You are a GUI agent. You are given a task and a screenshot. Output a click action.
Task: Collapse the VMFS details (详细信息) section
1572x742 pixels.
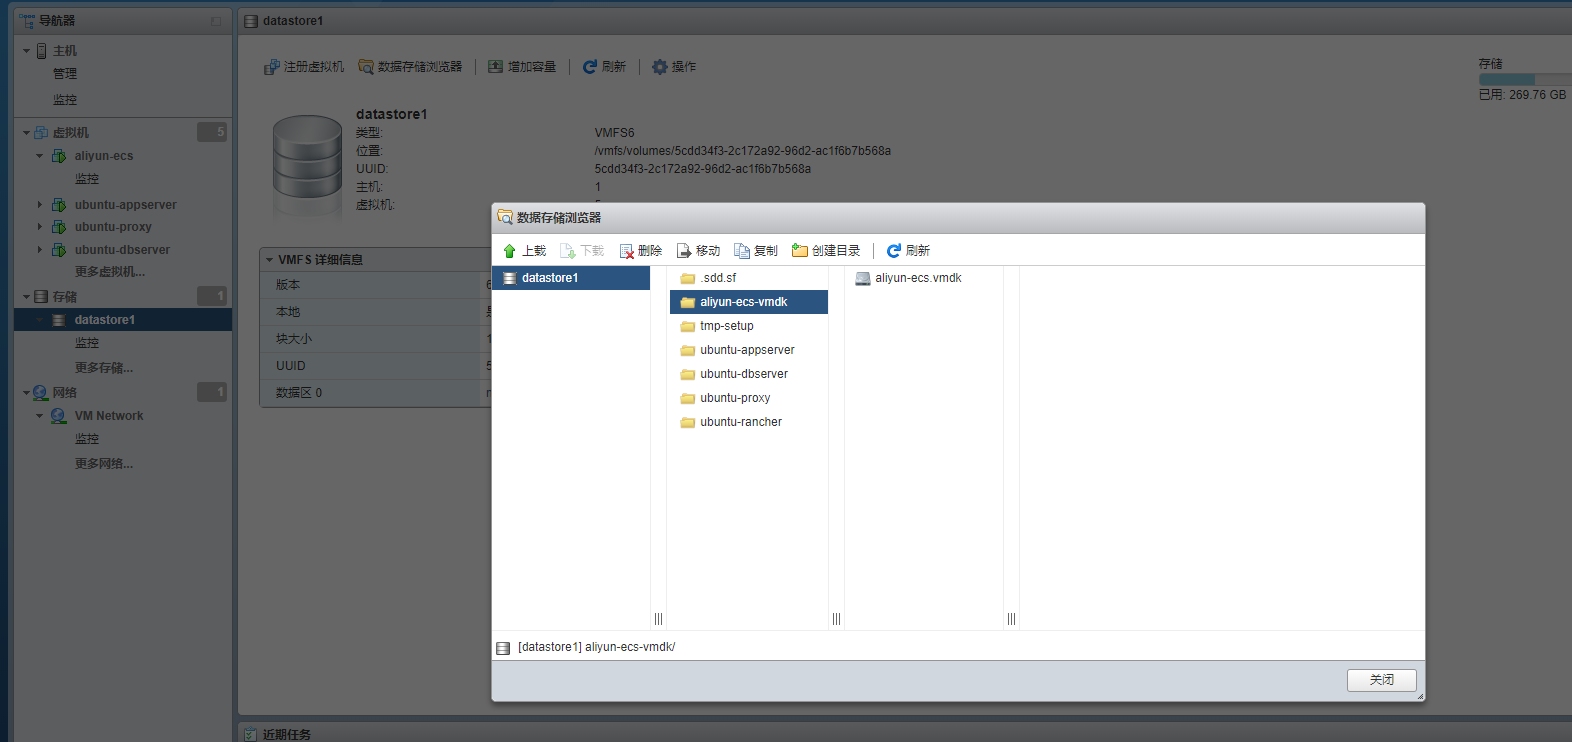(x=269, y=260)
